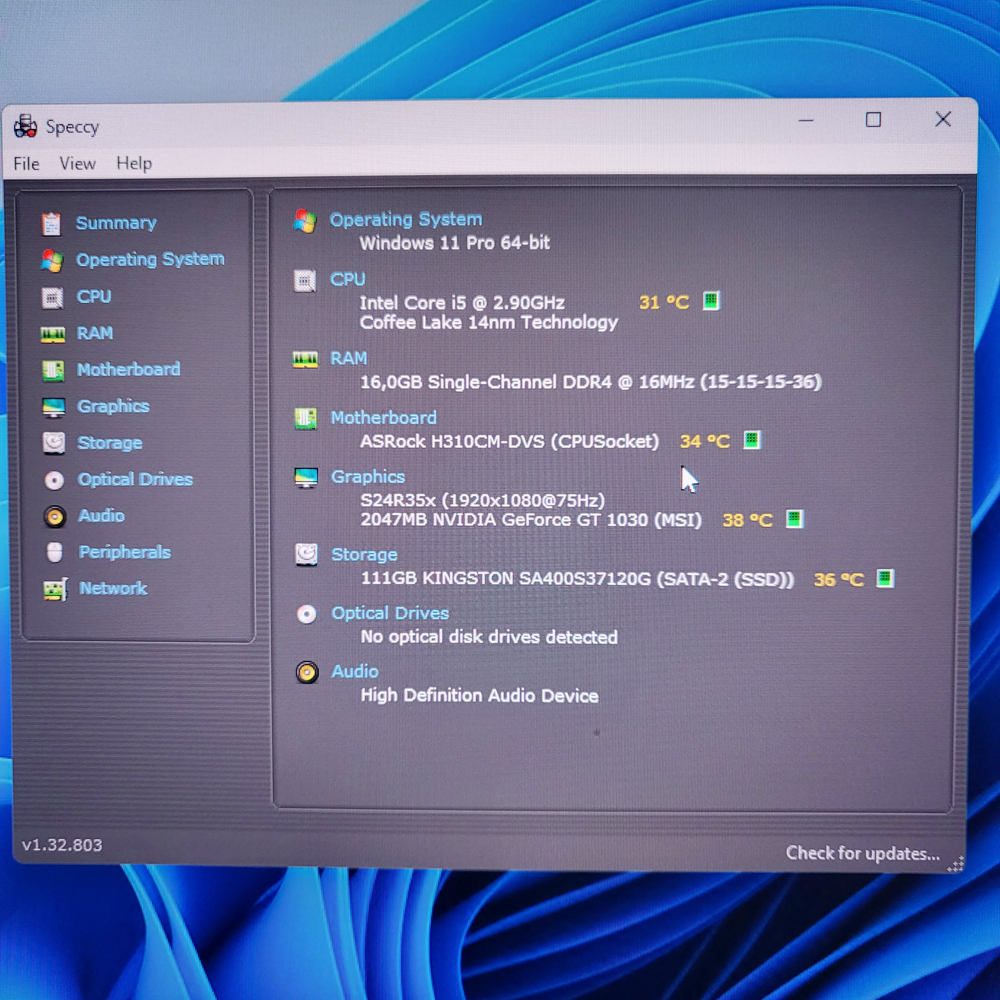The width and height of the screenshot is (1000, 1000).
Task: Select the Audio speaker sidebar icon
Action: 55,516
